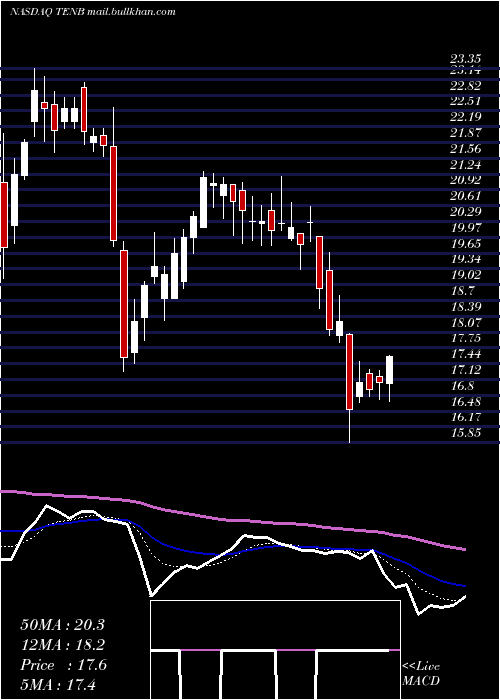
Task: Click the 20.92 price axis label
Action: point(465,180)
